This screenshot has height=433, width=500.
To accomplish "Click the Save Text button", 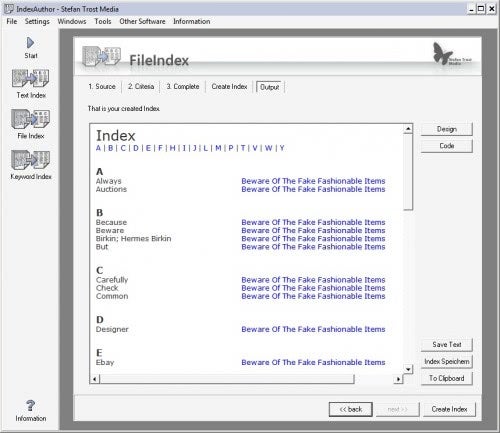I will tap(447, 344).
